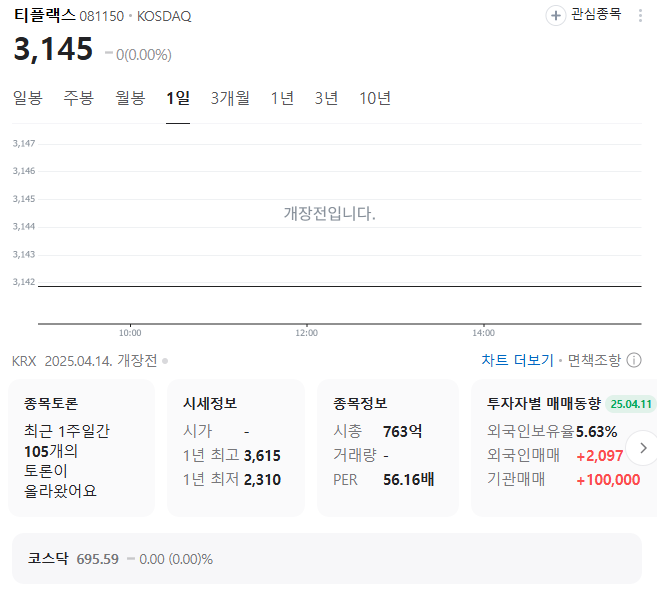The height and width of the screenshot is (596, 657).
Task: Select the 3개월 chart range tab
Action: click(x=230, y=98)
